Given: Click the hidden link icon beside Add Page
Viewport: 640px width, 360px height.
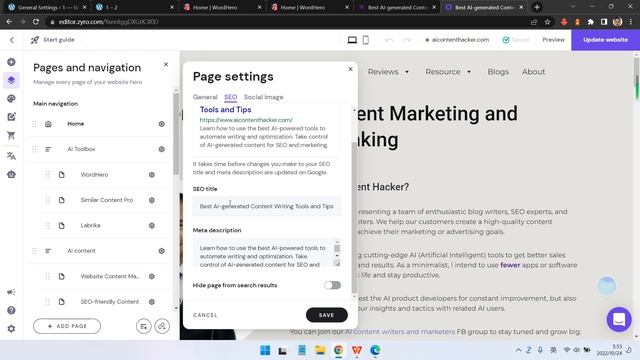Looking at the screenshot, I should (x=162, y=326).
